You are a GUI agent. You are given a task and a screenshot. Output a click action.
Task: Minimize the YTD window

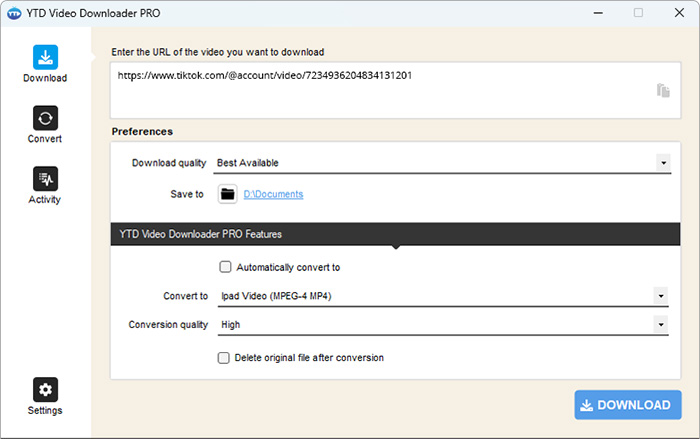pos(598,13)
